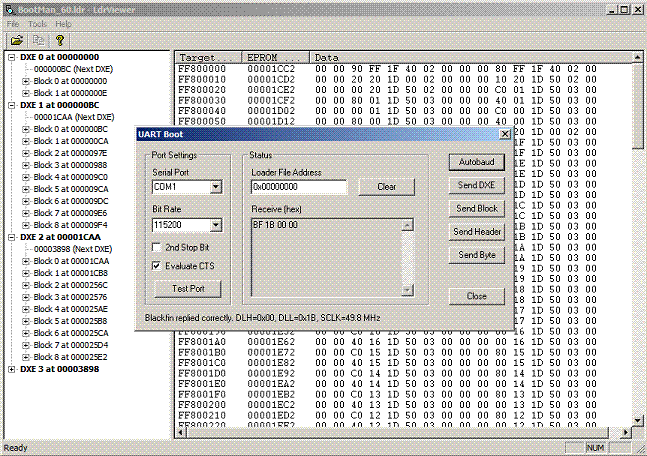The height and width of the screenshot is (456, 647).
Task: Uncheck the Evaluate CTS checkbox
Action: [156, 266]
